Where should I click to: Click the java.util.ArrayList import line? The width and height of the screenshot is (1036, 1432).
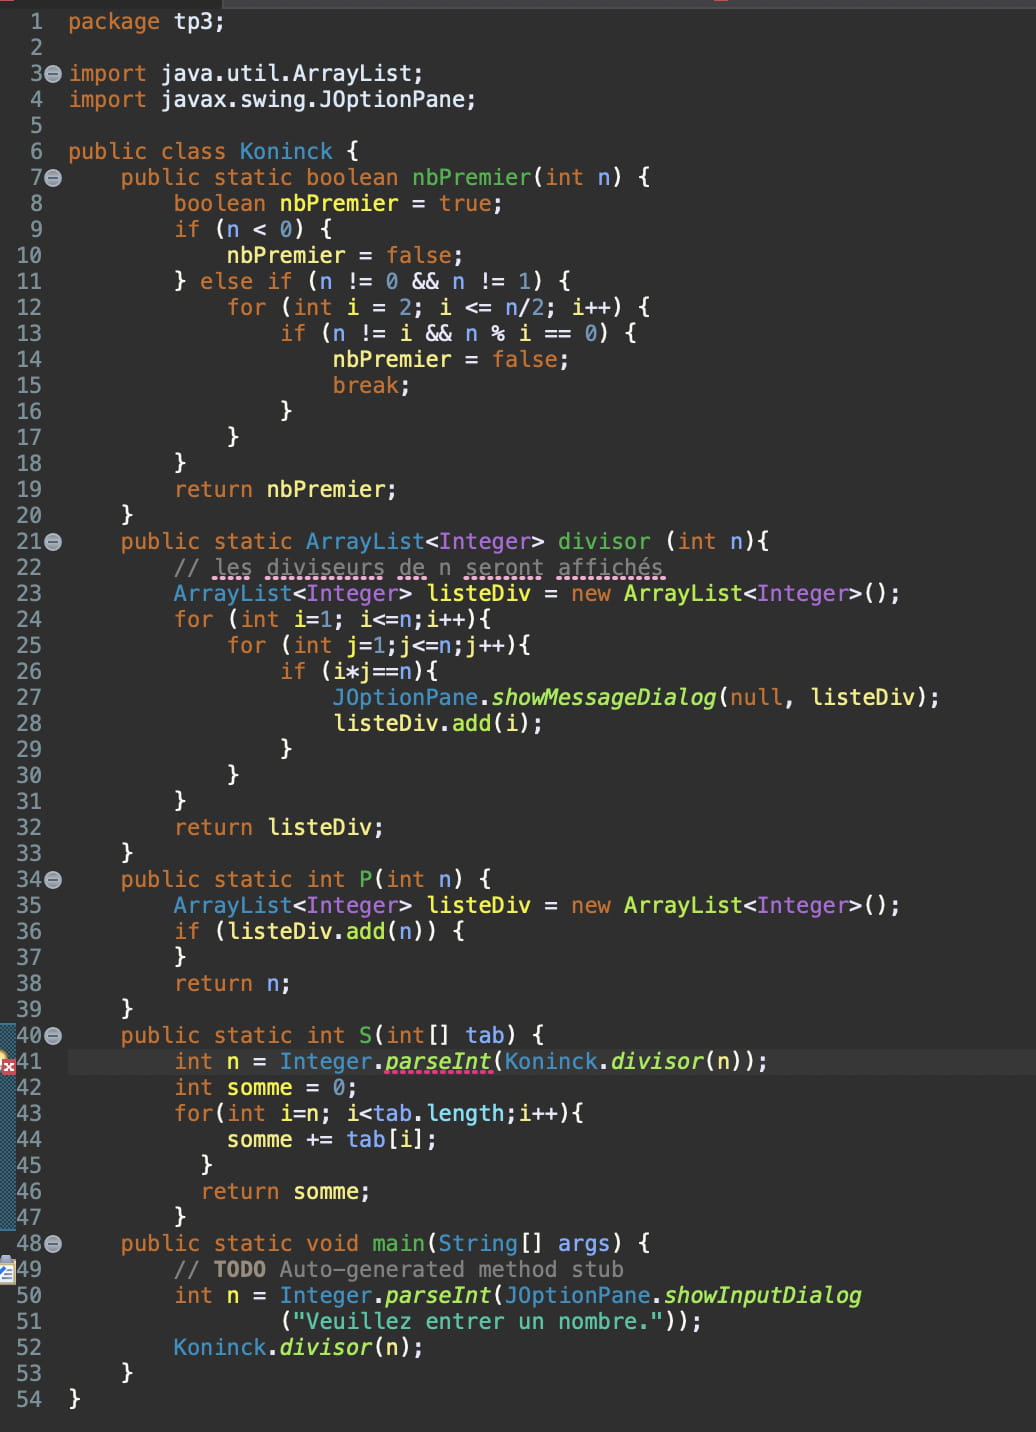point(246,74)
